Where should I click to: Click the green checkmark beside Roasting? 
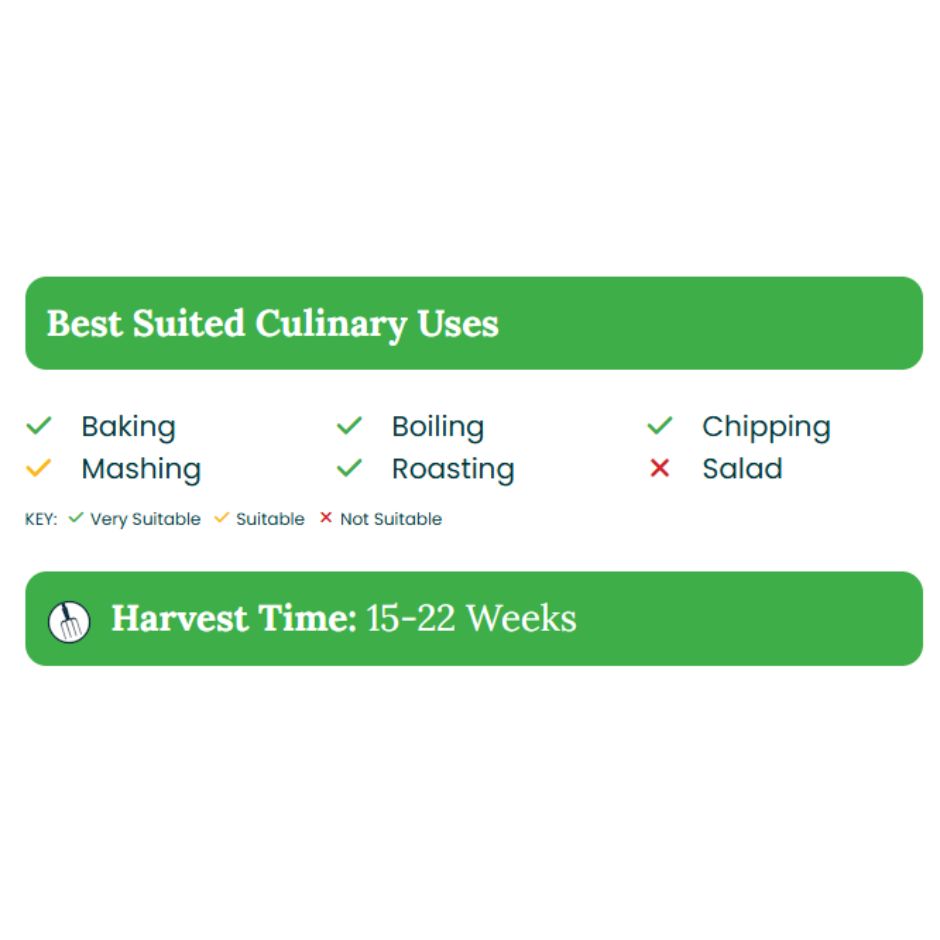(x=349, y=468)
